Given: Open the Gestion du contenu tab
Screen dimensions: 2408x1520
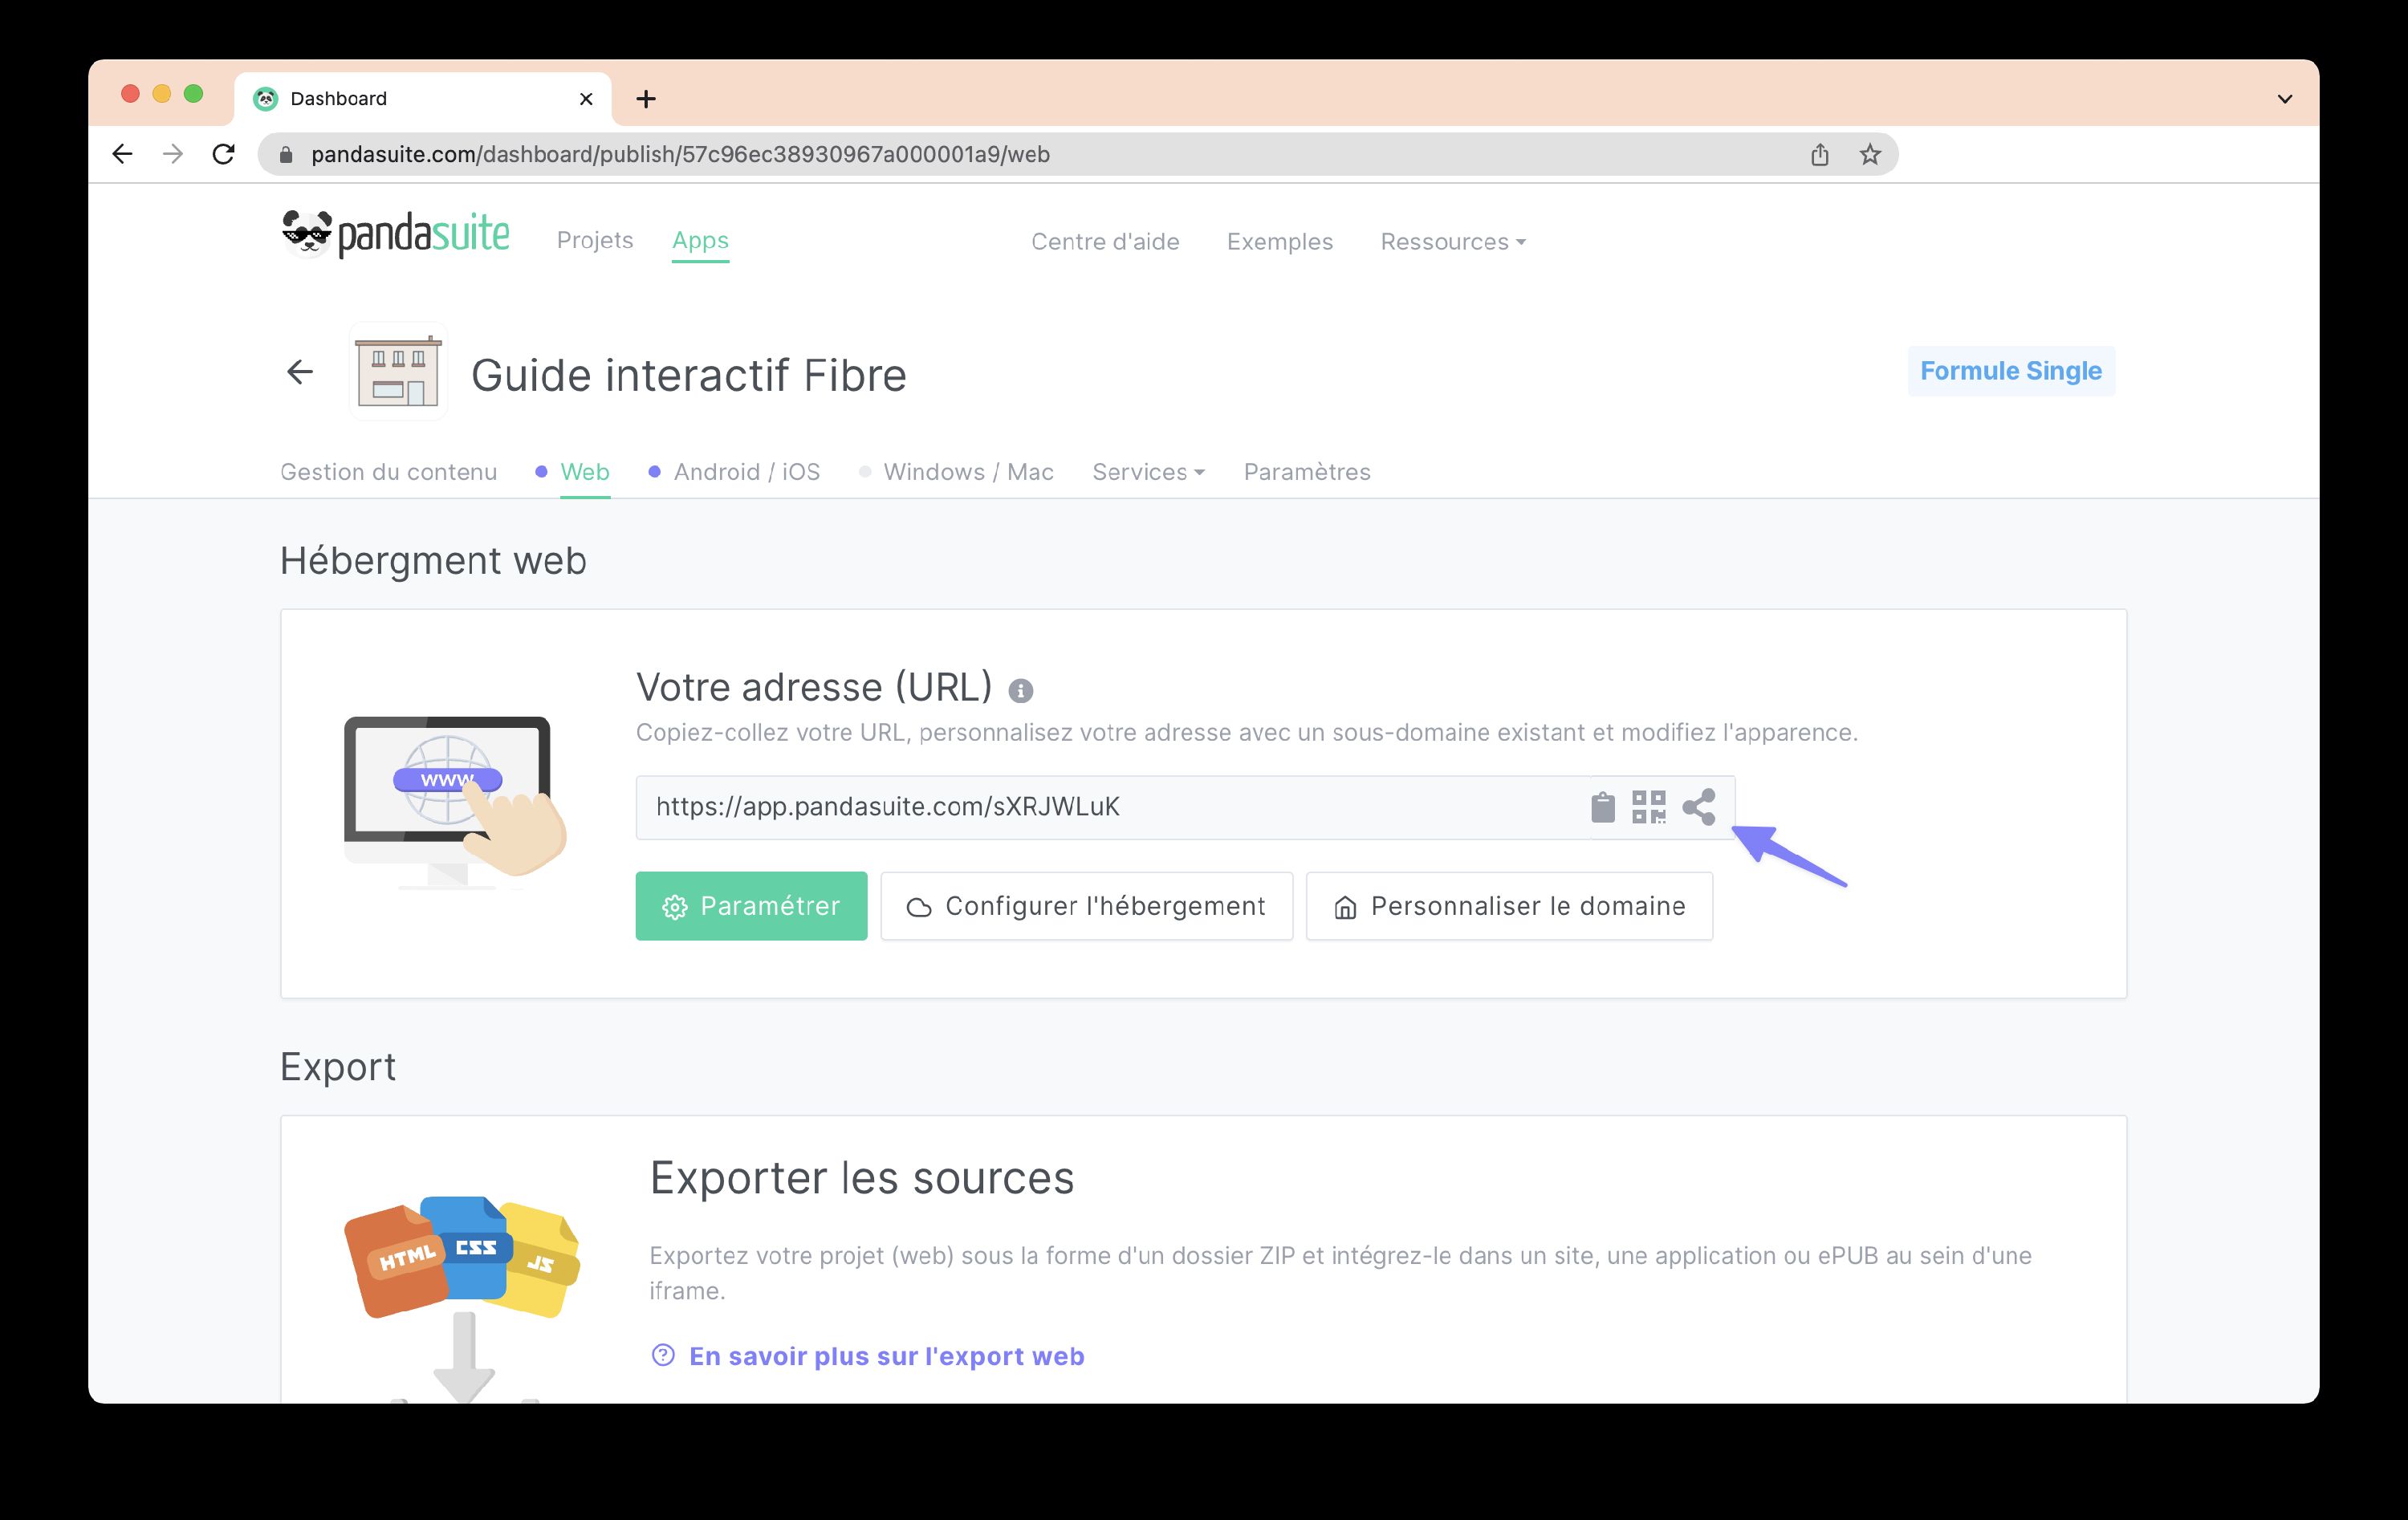Looking at the screenshot, I should [x=389, y=471].
